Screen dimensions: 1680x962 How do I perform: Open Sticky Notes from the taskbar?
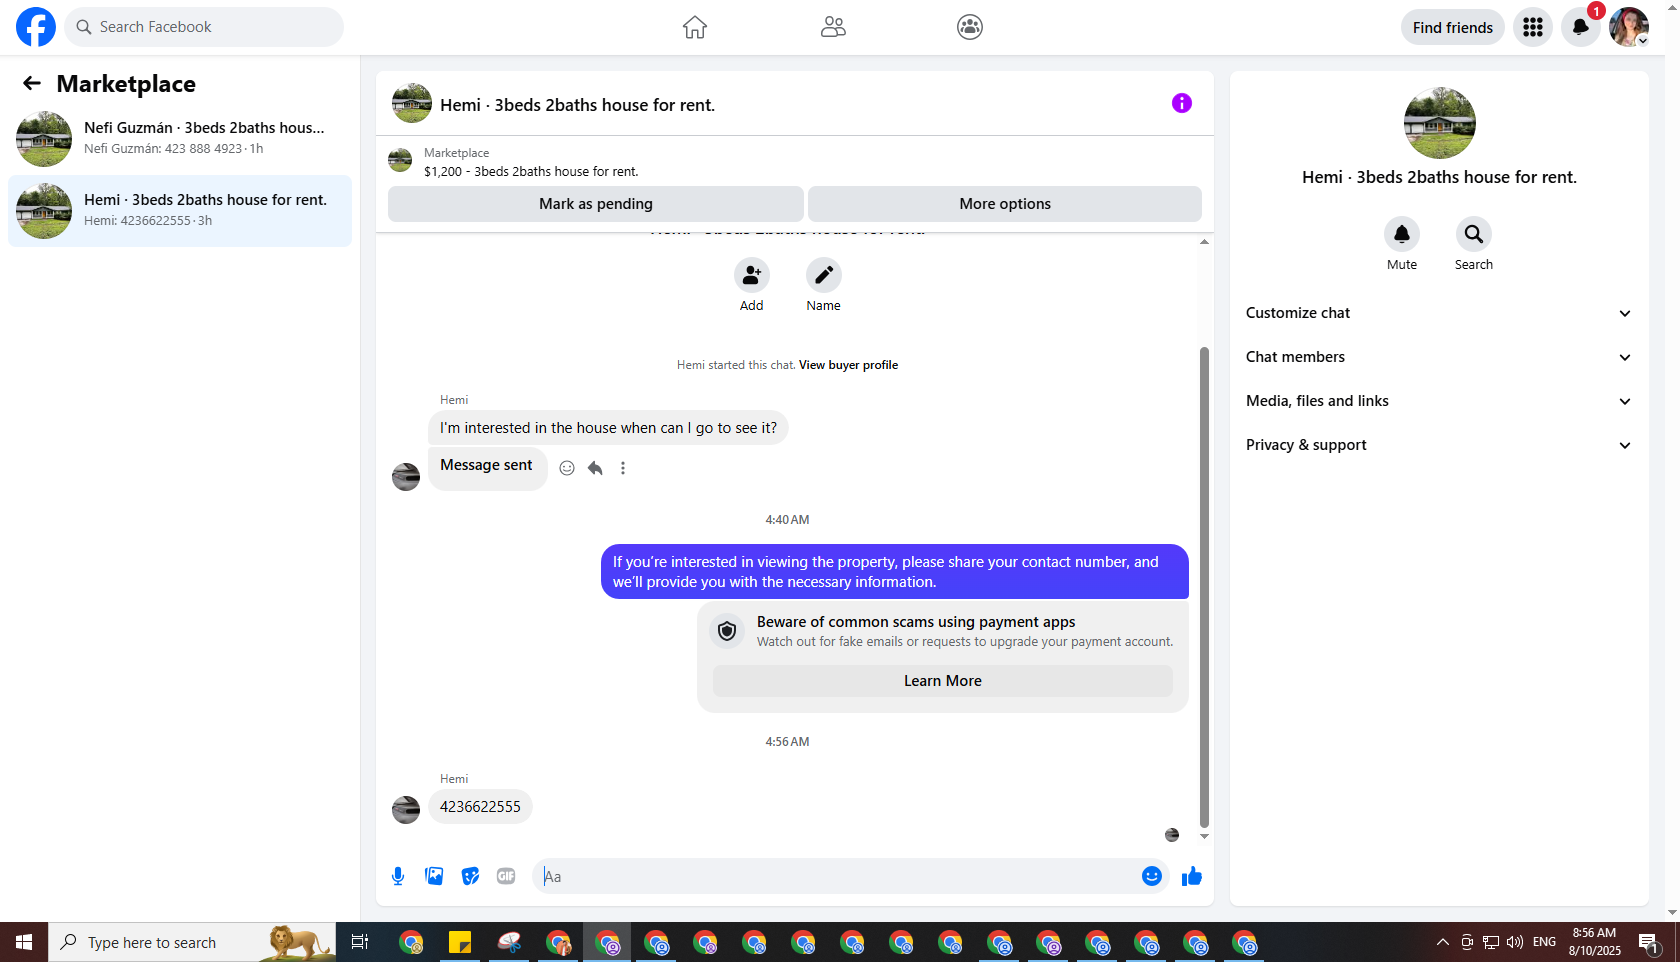pos(460,942)
